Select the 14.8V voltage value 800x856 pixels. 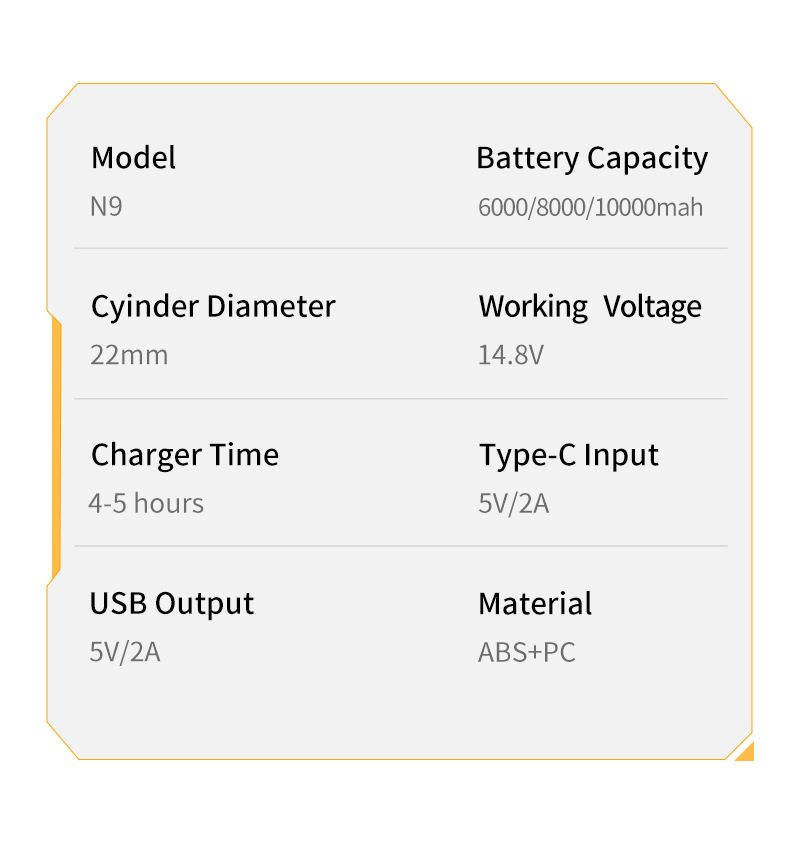click(510, 355)
